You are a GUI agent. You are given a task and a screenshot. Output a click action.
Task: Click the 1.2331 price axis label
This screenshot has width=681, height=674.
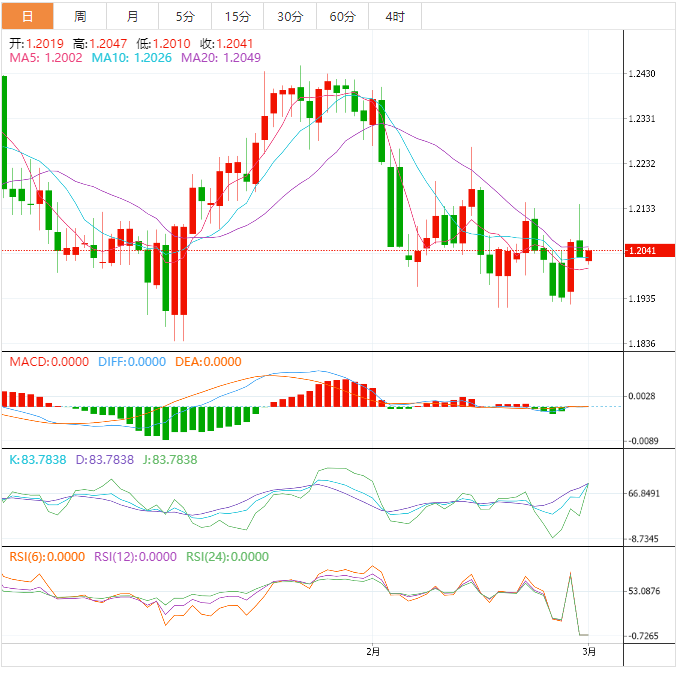[642, 119]
